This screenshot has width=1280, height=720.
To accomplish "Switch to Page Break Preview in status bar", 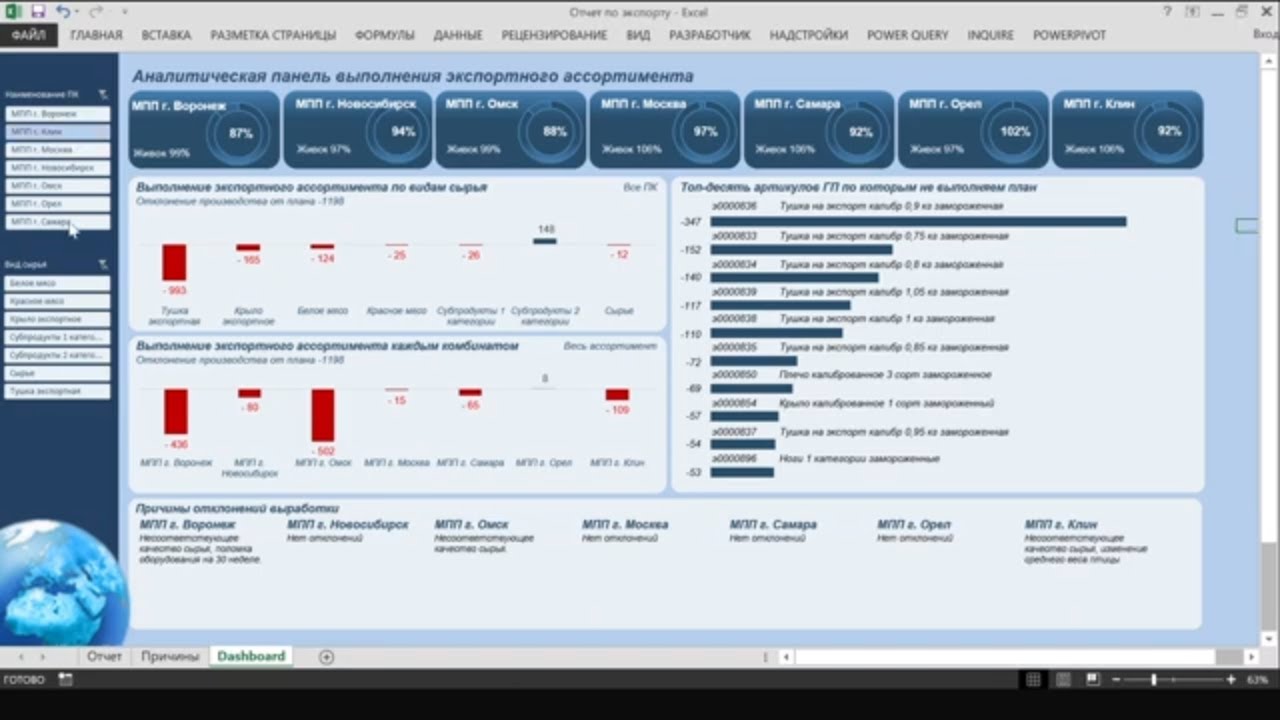I will (1093, 680).
